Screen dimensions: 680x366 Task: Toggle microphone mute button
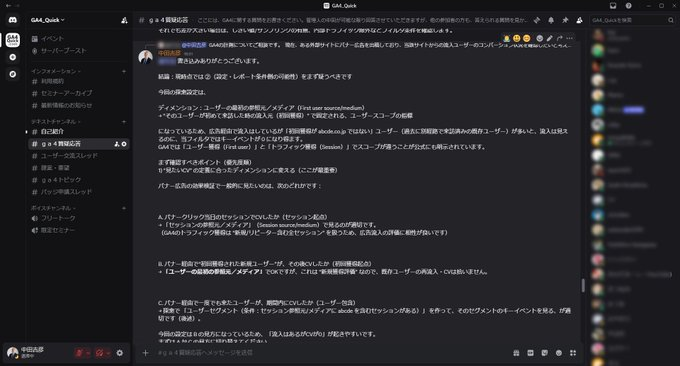pyautogui.click(x=79, y=353)
